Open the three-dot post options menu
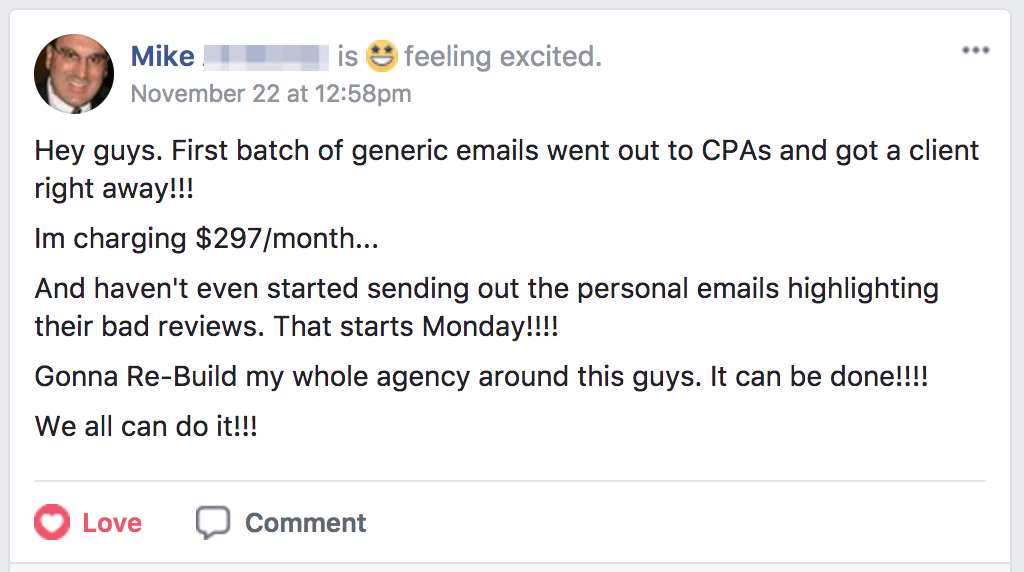Screen dimensions: 1024x572 click(x=976, y=50)
